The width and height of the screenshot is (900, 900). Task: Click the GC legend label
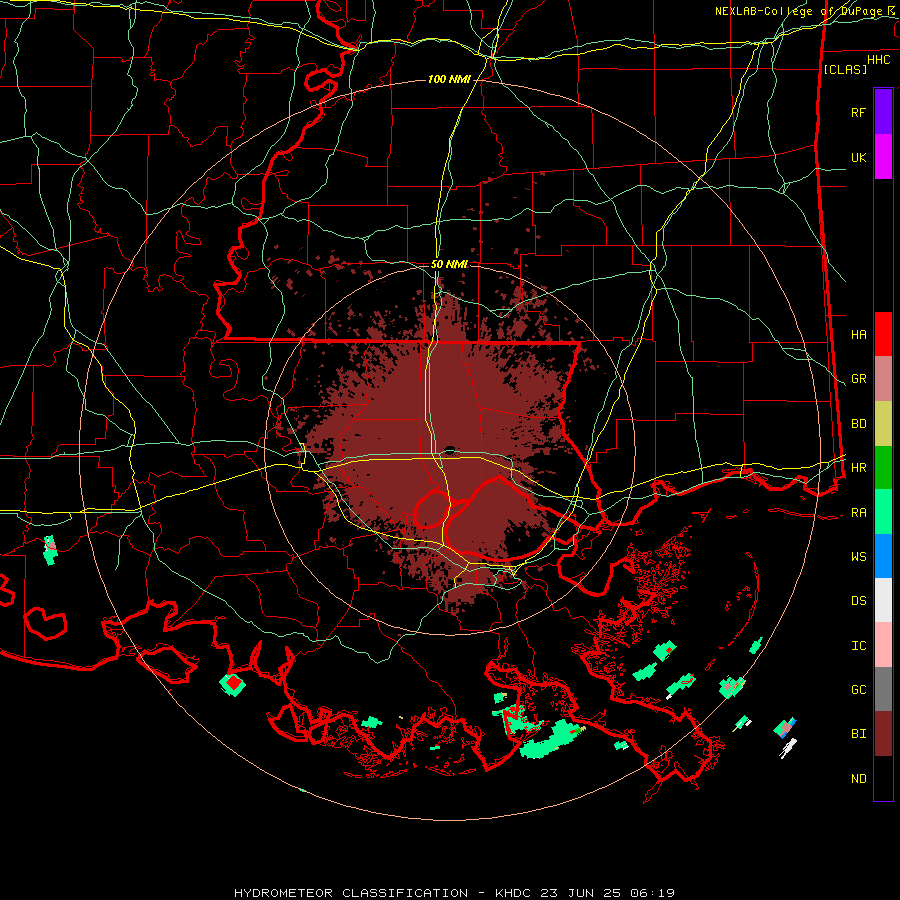(x=858, y=690)
